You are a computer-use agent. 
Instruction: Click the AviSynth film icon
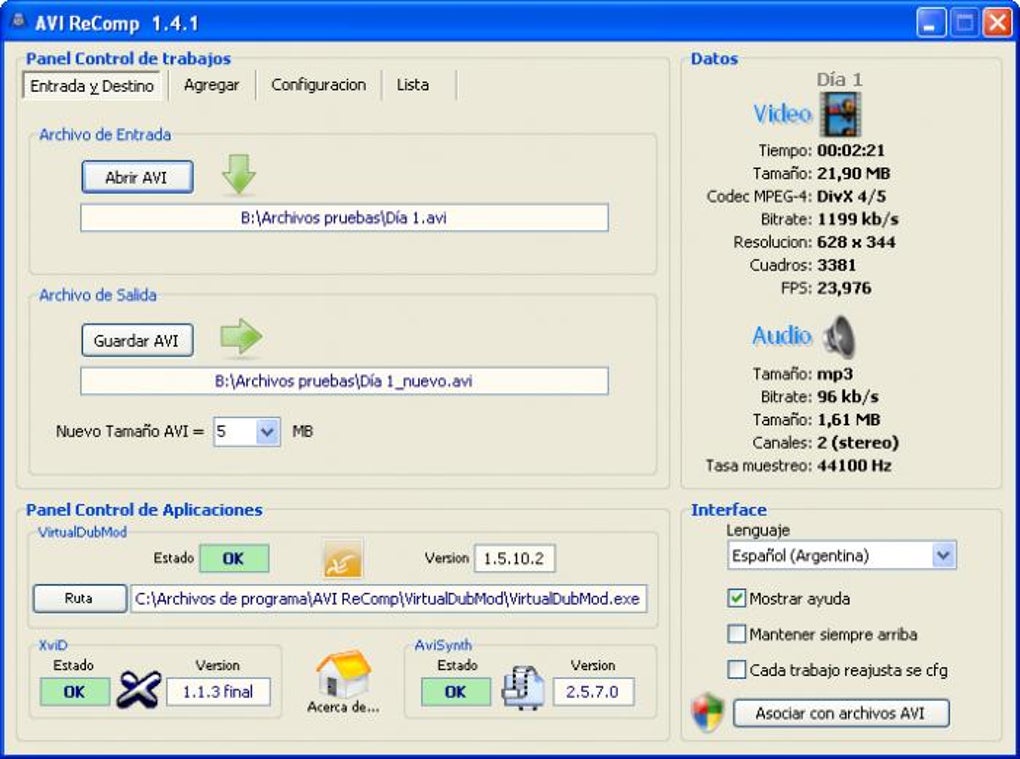click(523, 687)
